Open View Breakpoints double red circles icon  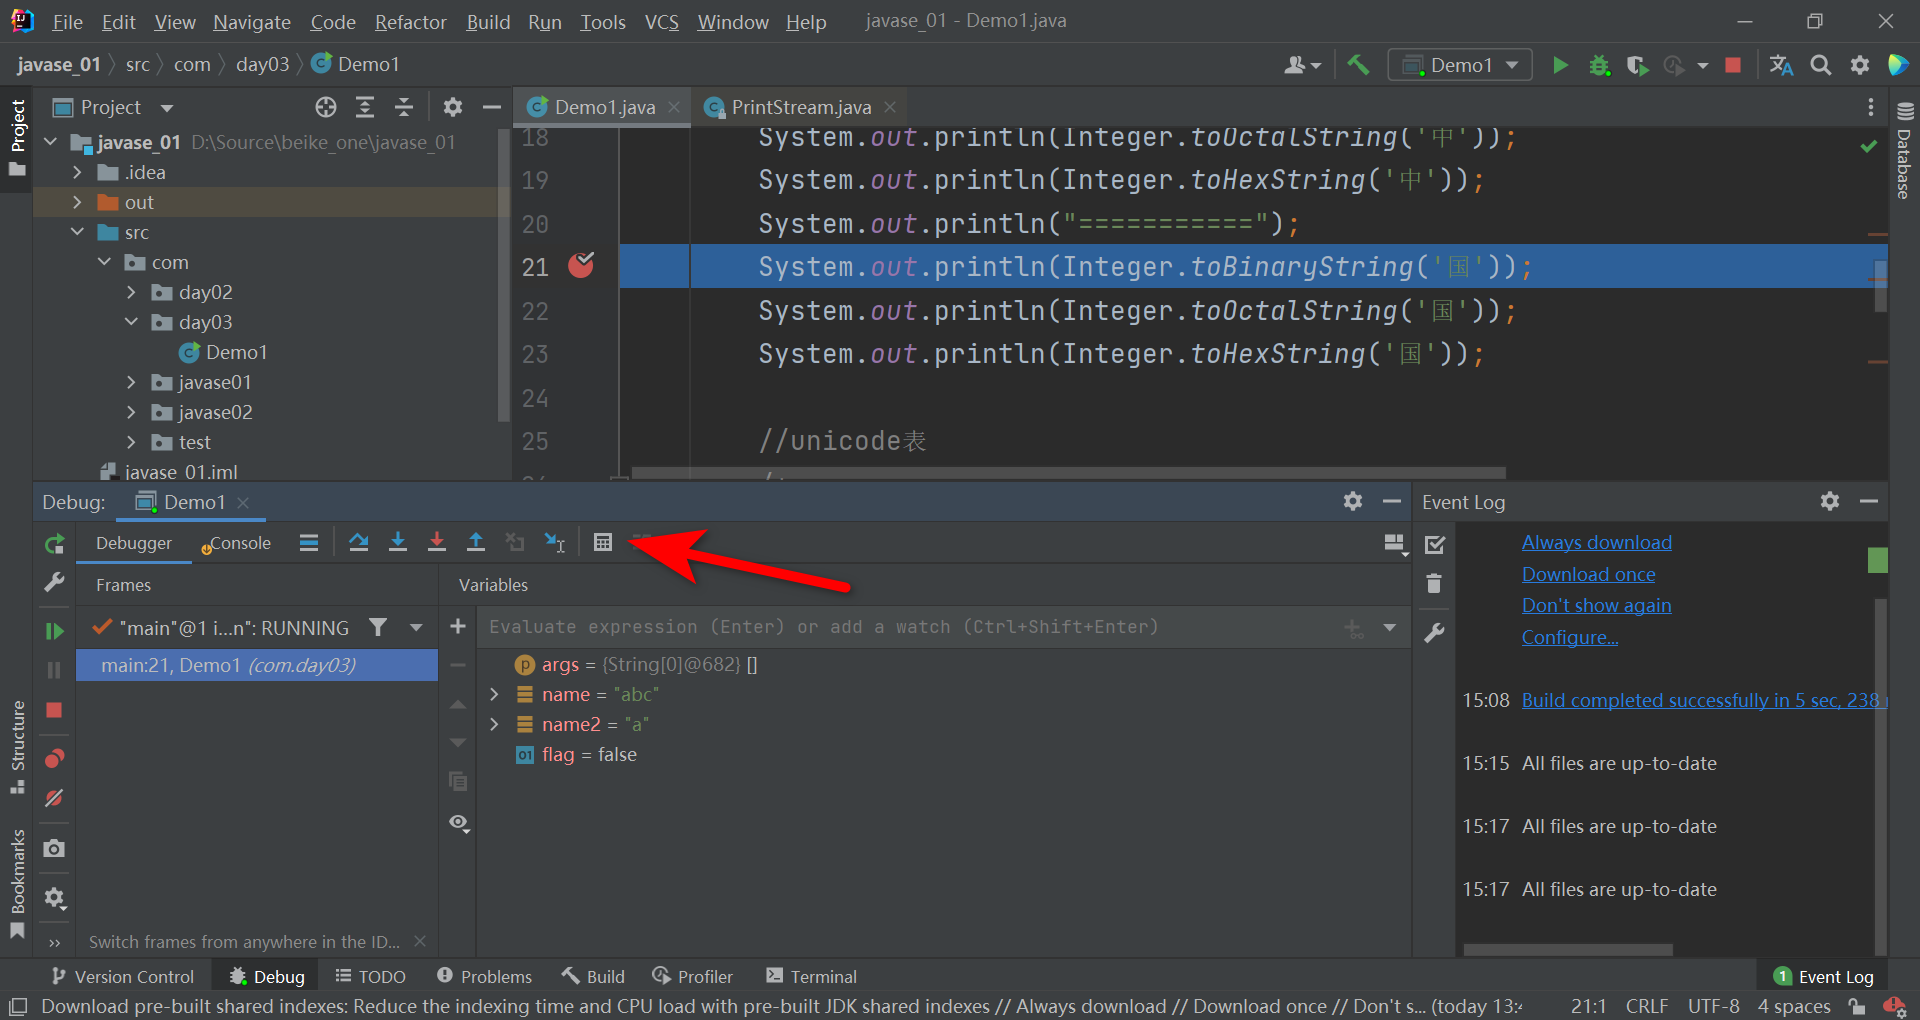coord(54,758)
